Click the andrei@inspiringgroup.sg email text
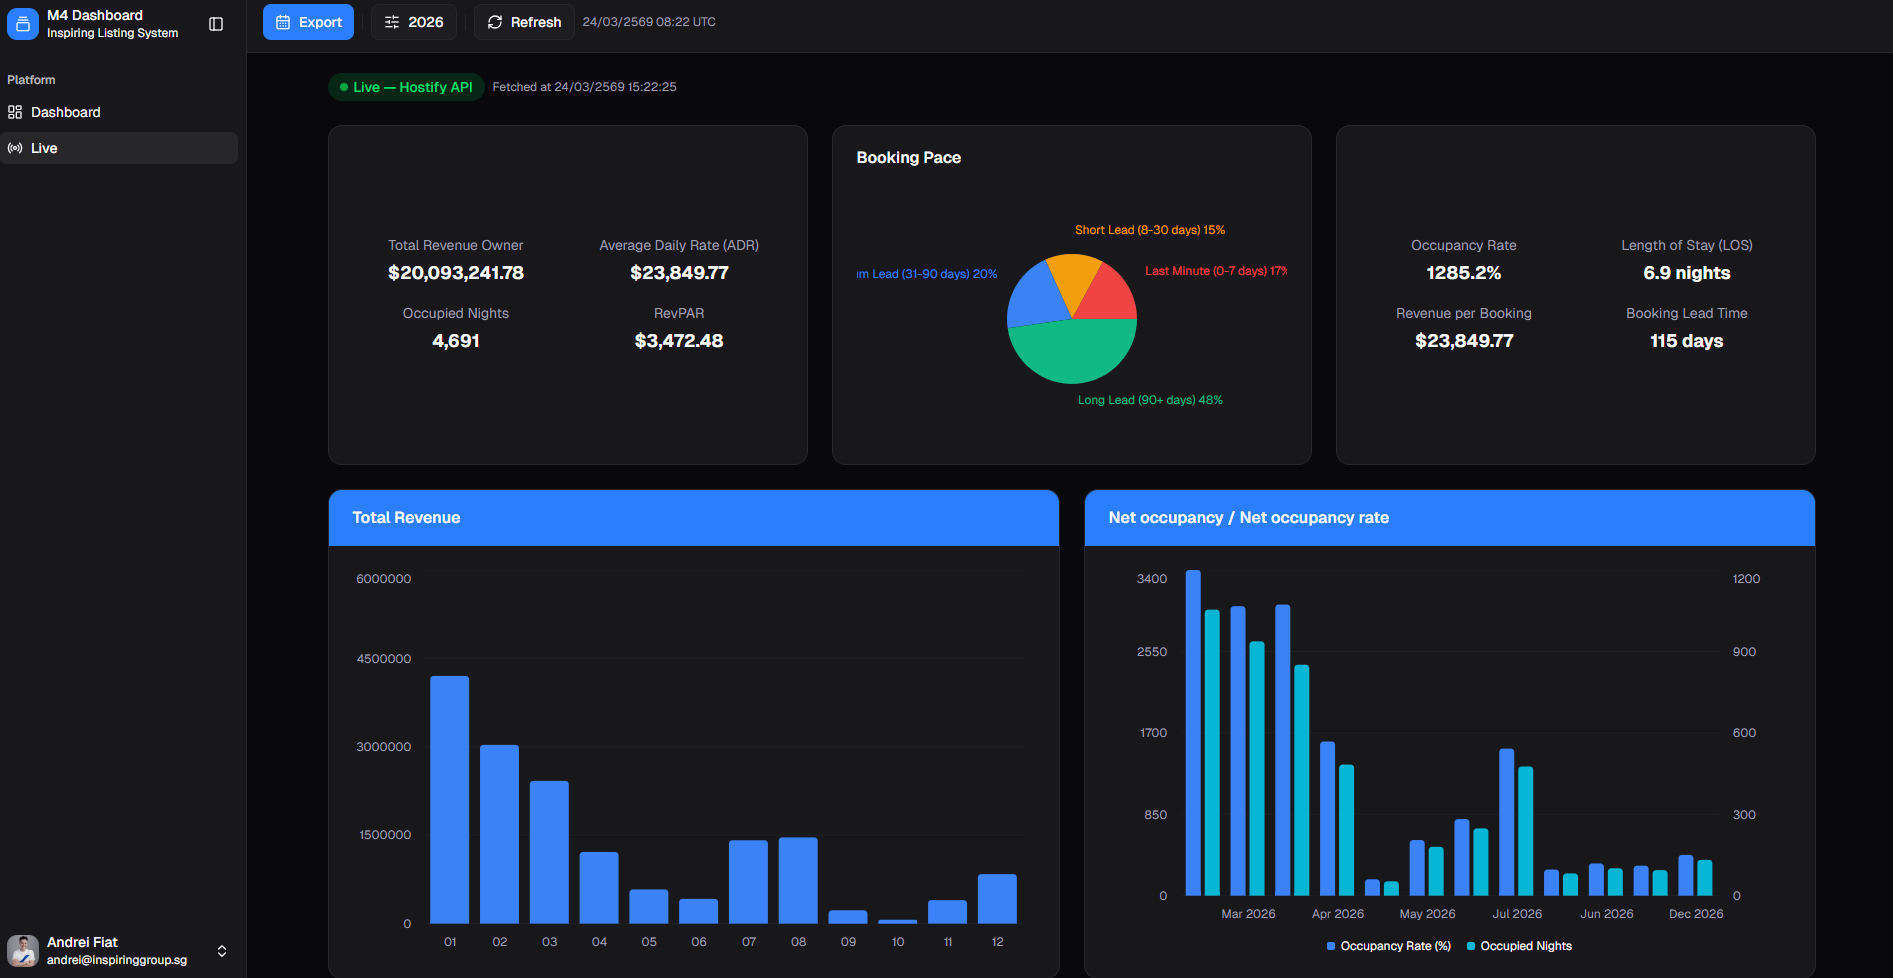Screen dimensions: 1893x978 pyautogui.click(x=117, y=960)
